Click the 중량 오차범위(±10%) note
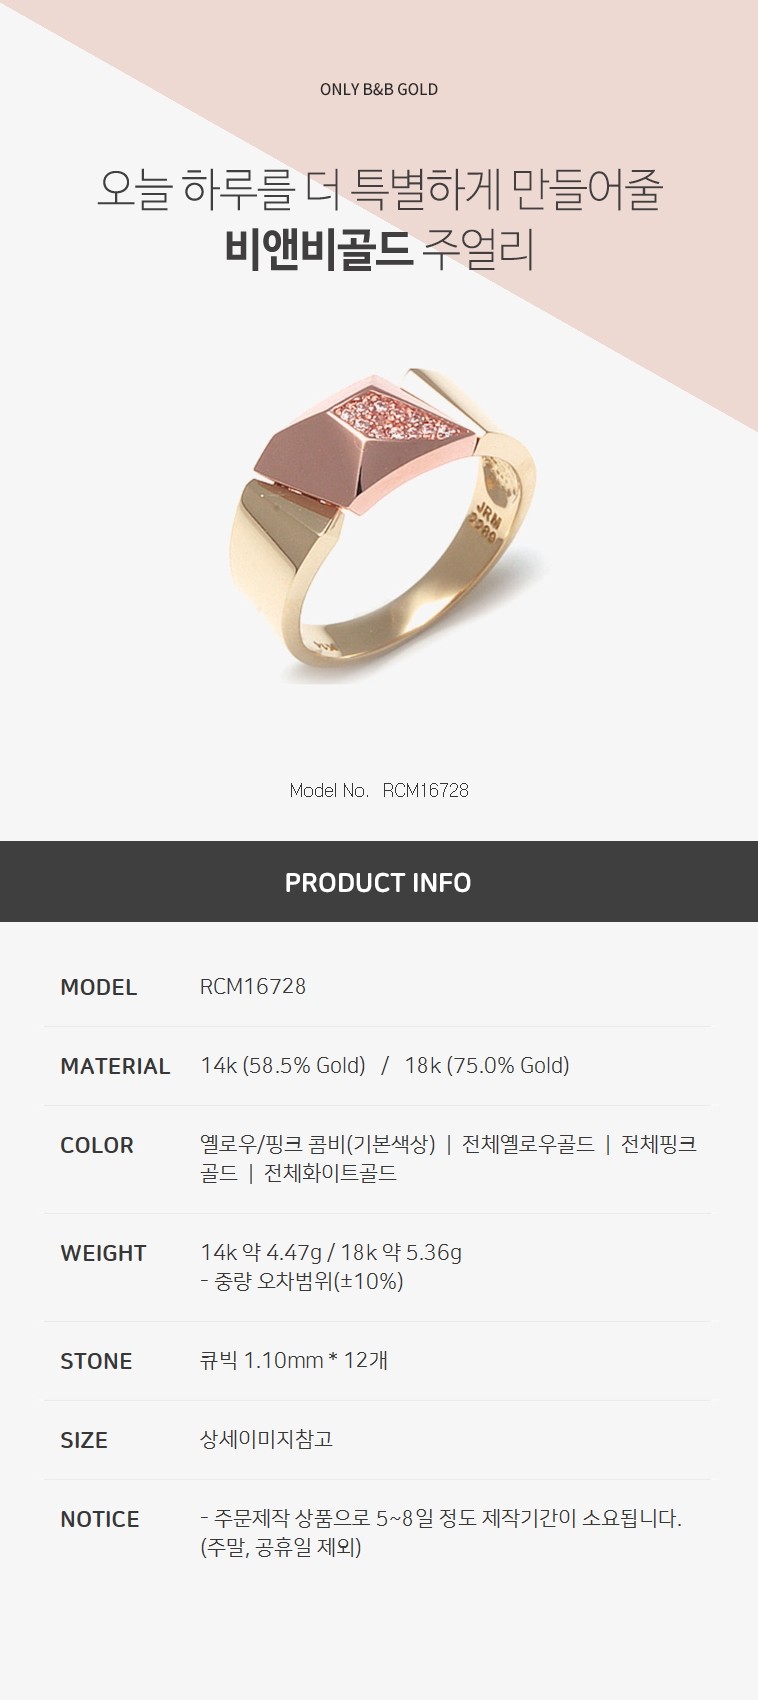This screenshot has height=1700, width=758. point(308,1281)
